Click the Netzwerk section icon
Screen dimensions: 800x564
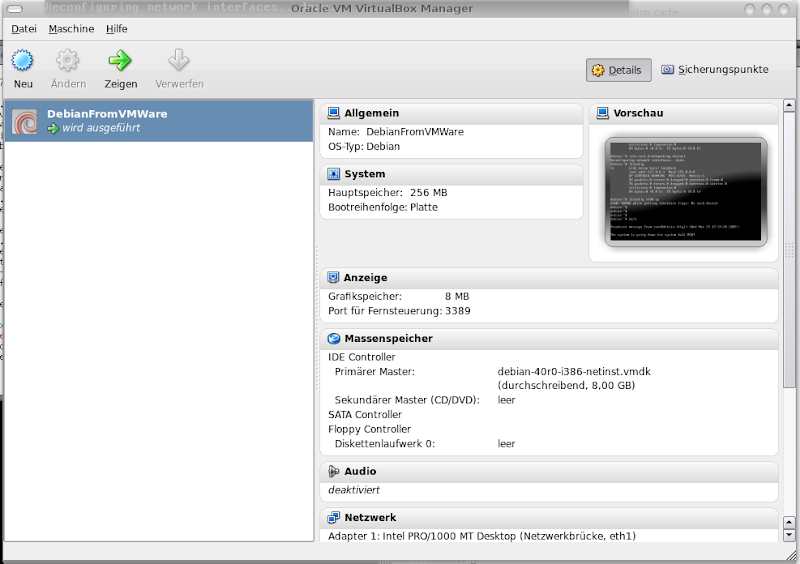[334, 518]
